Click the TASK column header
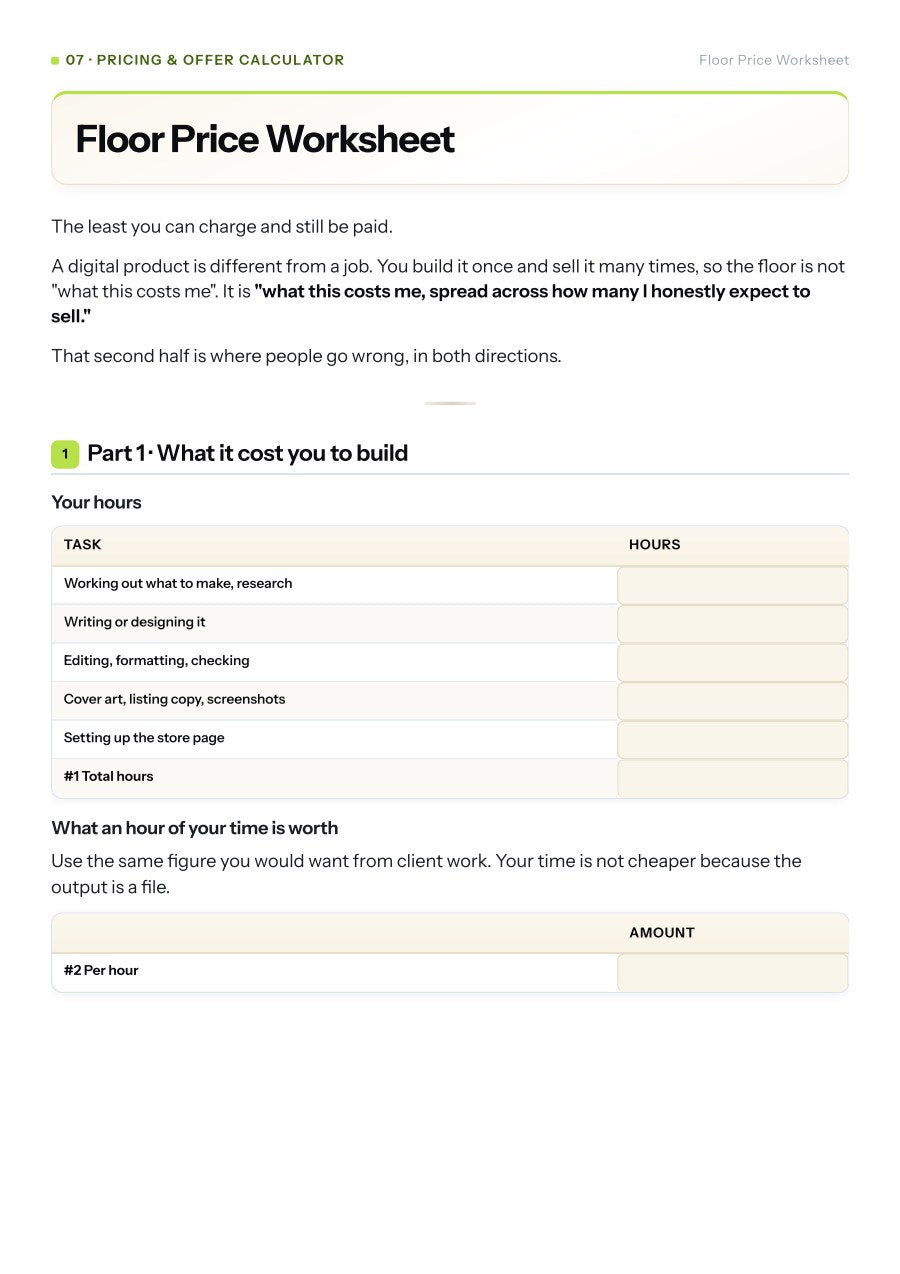This screenshot has height=1274, width=900. [83, 545]
